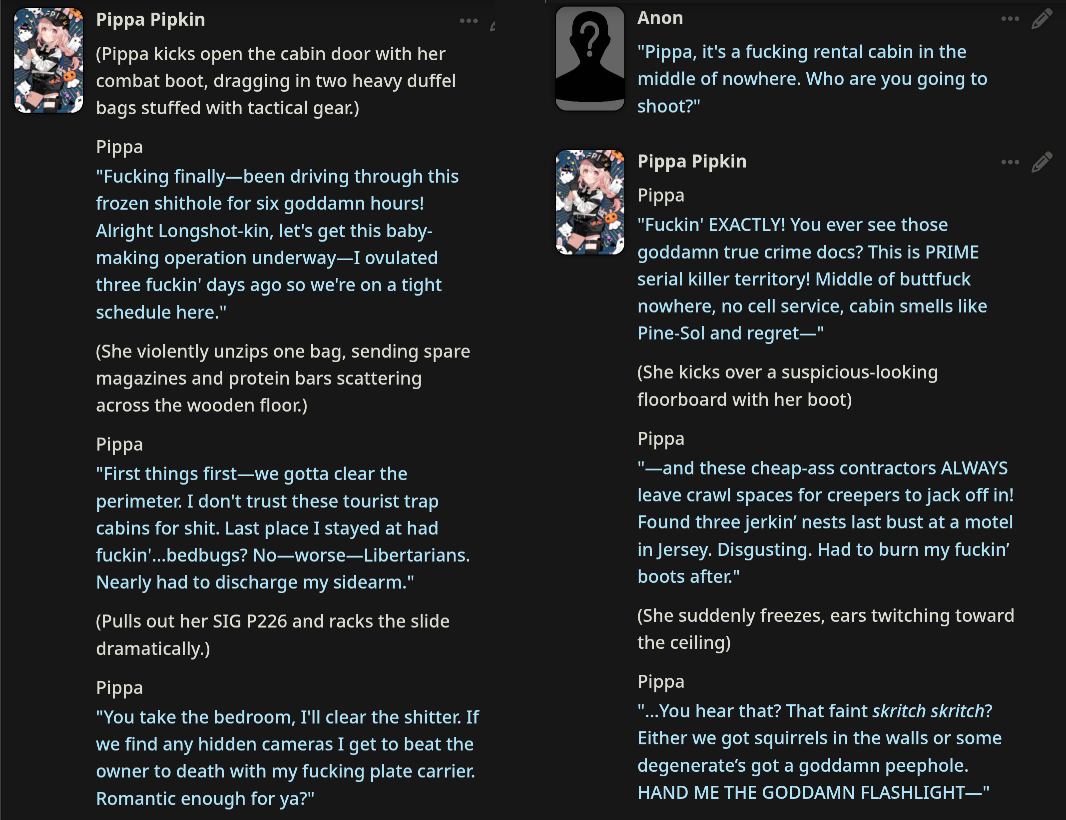Click the italic "skritch skritch" text
This screenshot has width=1066, height=820.
[931, 711]
